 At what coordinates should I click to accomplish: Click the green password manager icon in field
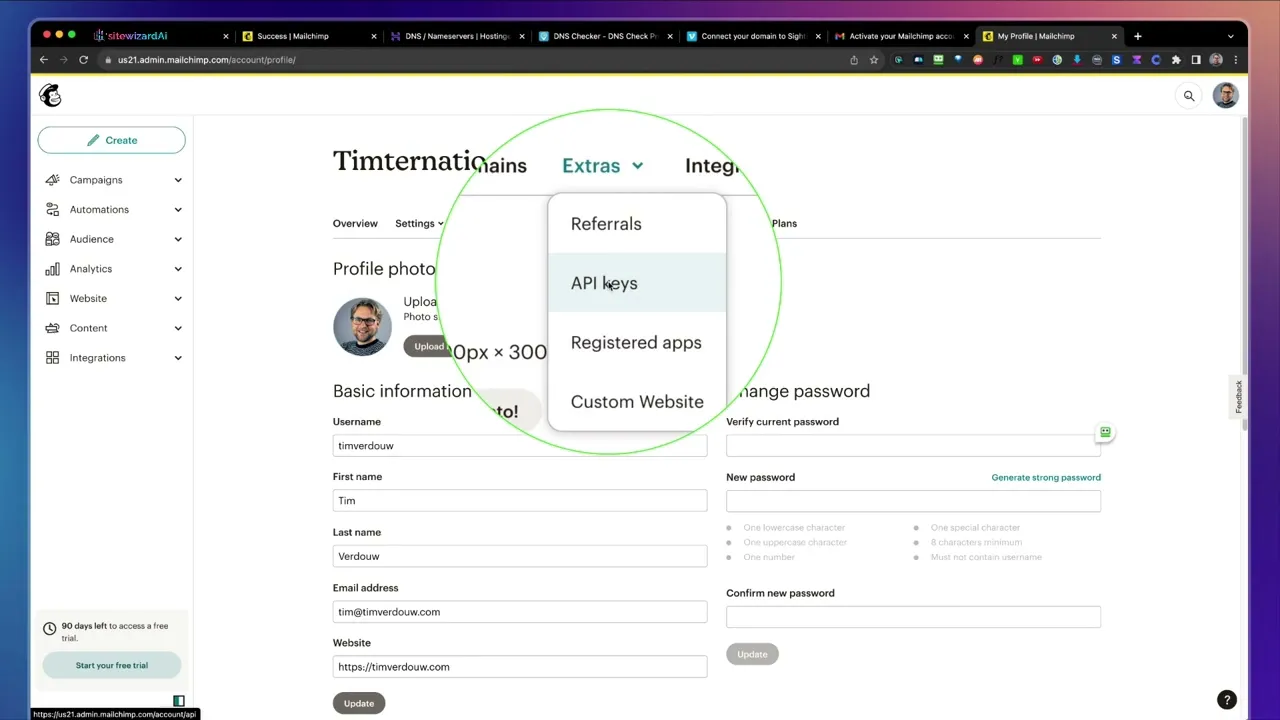1105,432
